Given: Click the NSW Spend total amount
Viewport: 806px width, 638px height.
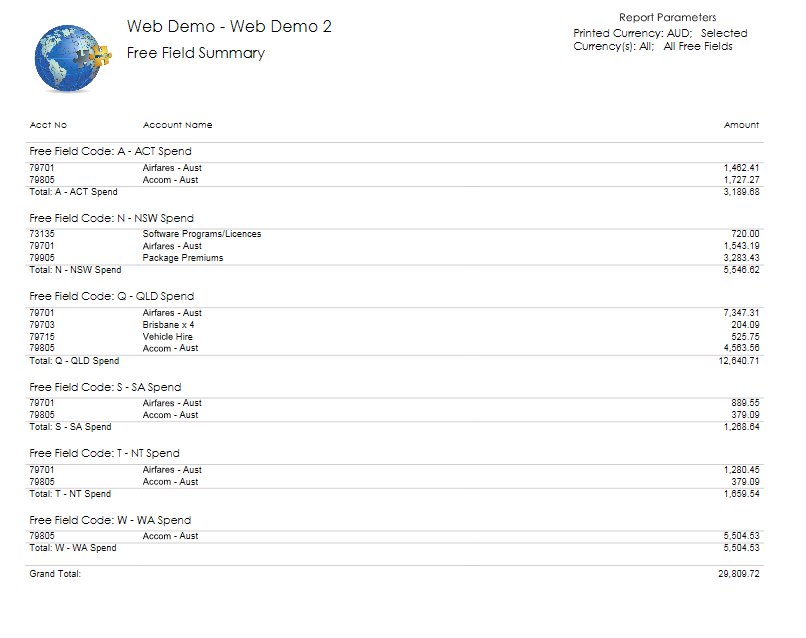Looking at the screenshot, I should tap(741, 270).
